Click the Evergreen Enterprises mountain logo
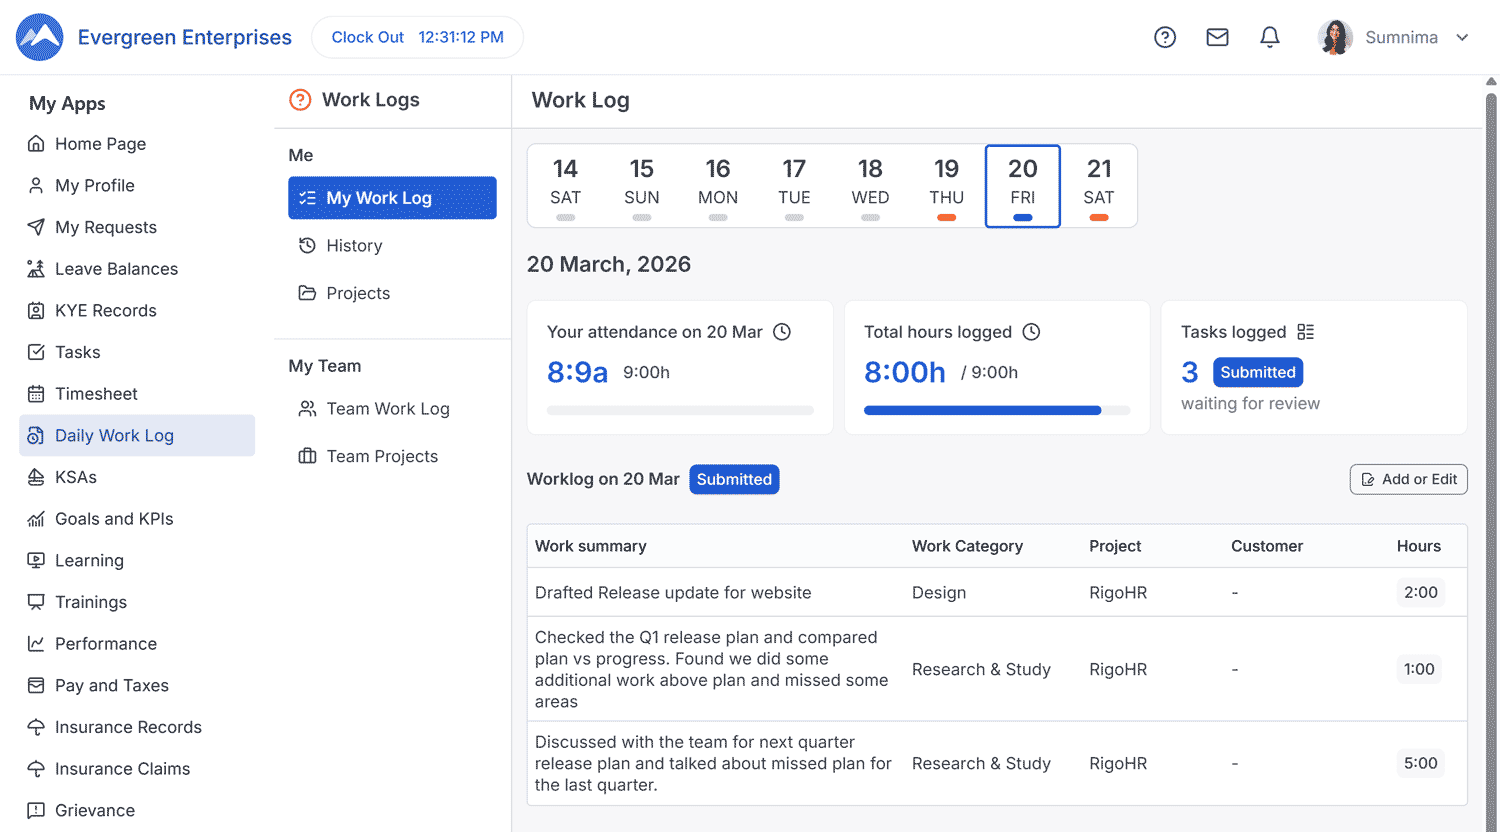 click(x=40, y=37)
